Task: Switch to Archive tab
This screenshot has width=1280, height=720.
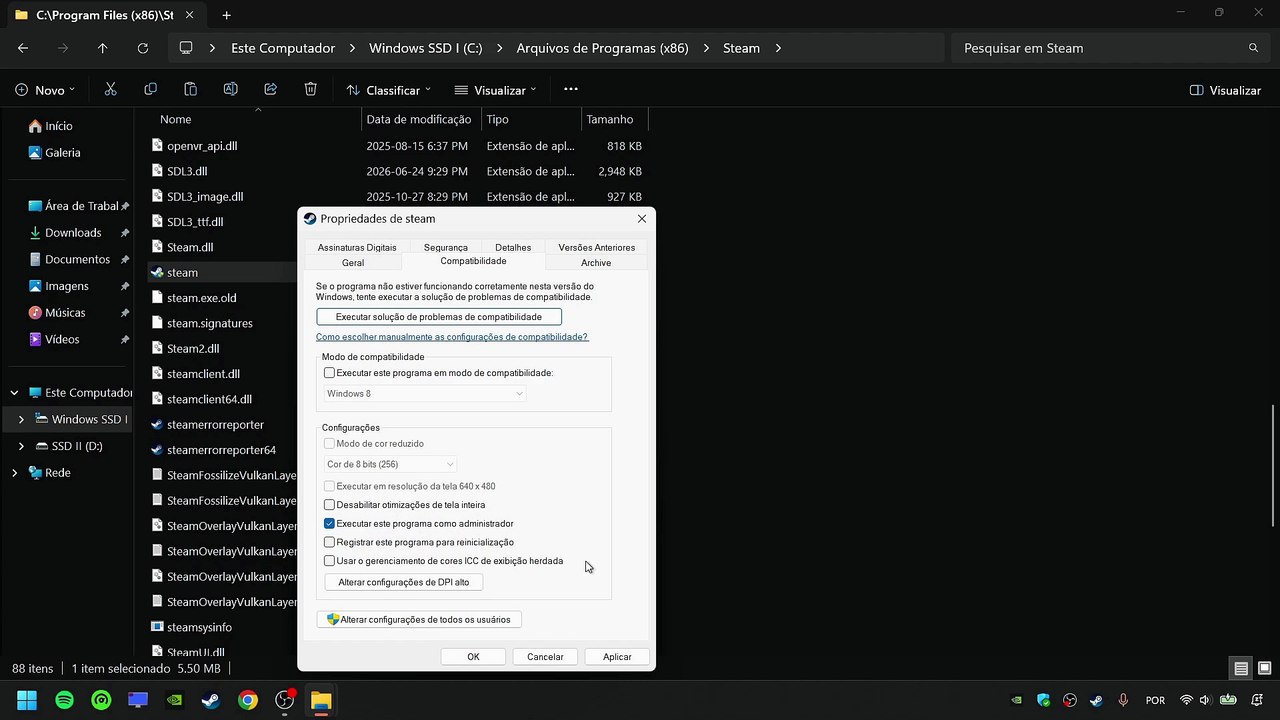Action: (x=596, y=263)
